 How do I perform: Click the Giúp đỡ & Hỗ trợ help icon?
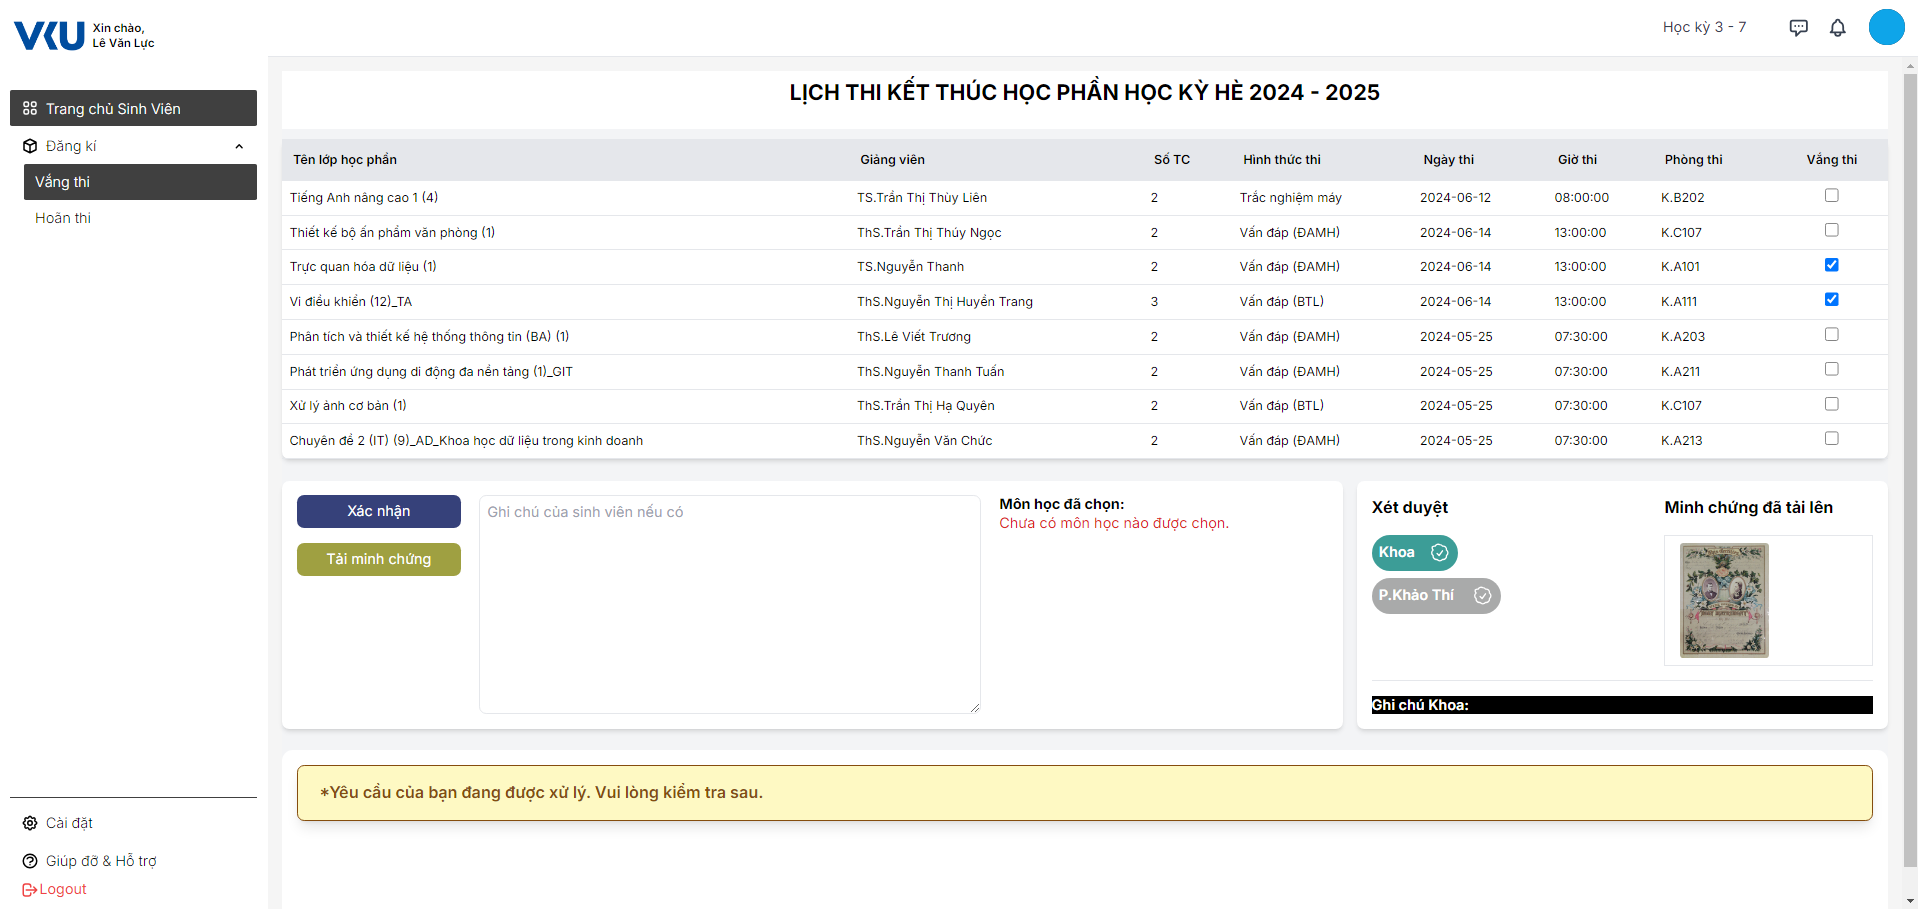[x=30, y=861]
